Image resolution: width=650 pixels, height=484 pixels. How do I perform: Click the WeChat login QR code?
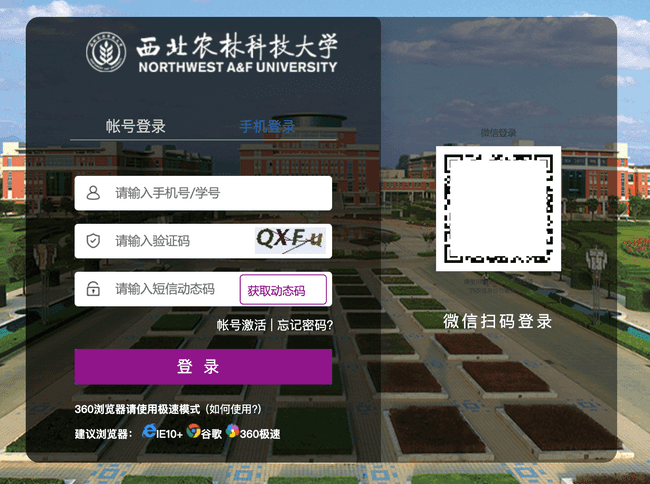(498, 208)
